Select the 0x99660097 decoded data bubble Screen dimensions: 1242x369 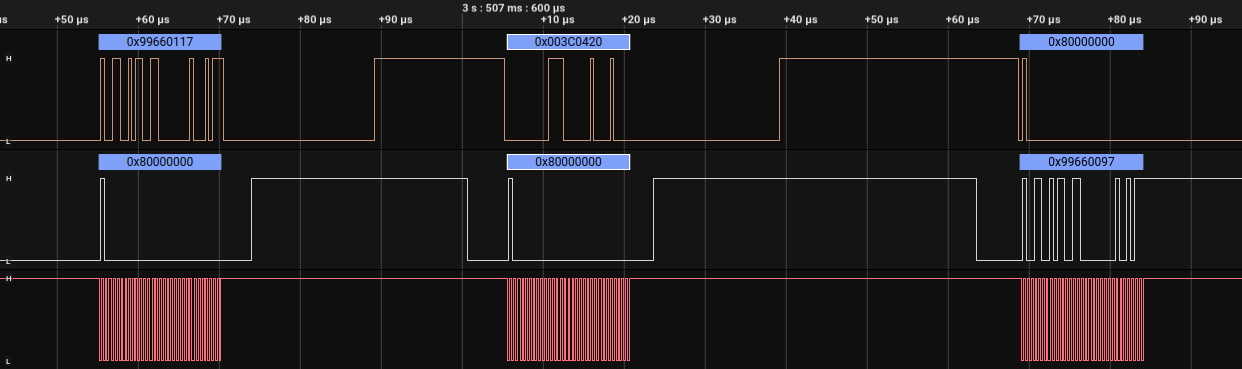point(1081,161)
